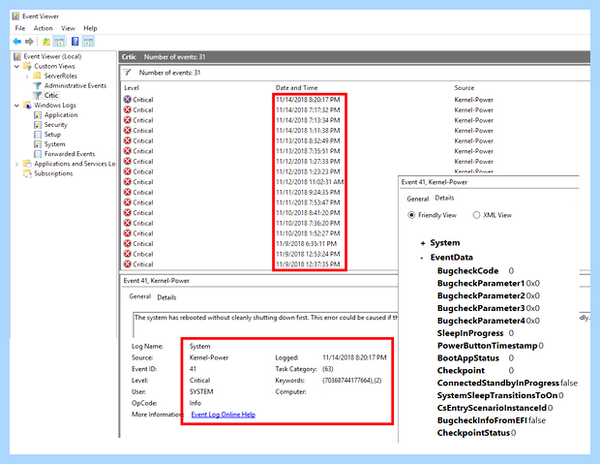The height and width of the screenshot is (464, 600).
Task: Click the error icon for 11/14/2018 7:17:32 PM
Action: point(127,110)
